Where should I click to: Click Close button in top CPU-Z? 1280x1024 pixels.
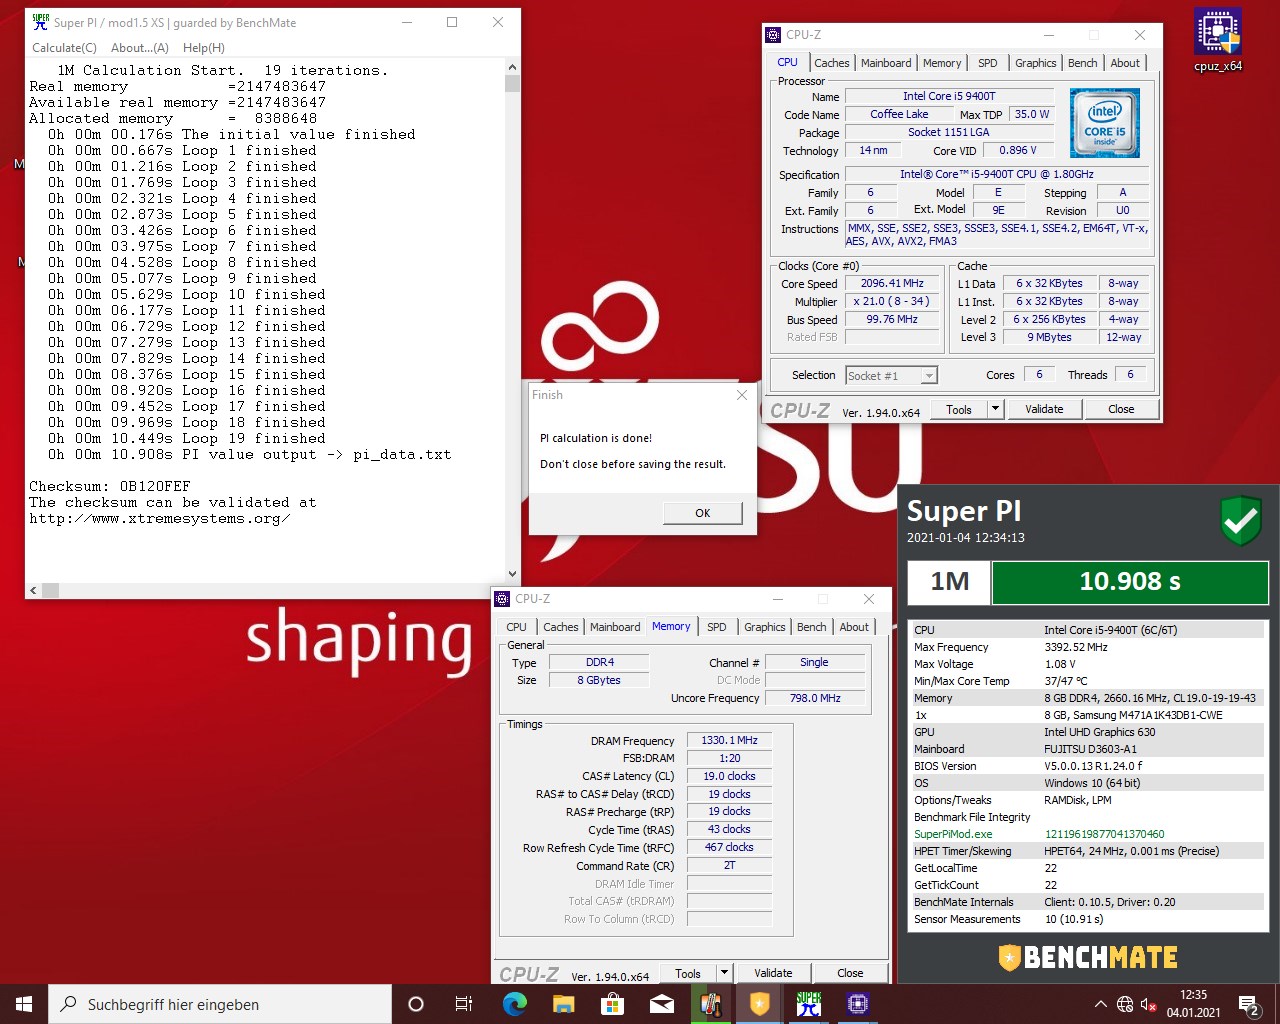pyautogui.click(x=1121, y=409)
